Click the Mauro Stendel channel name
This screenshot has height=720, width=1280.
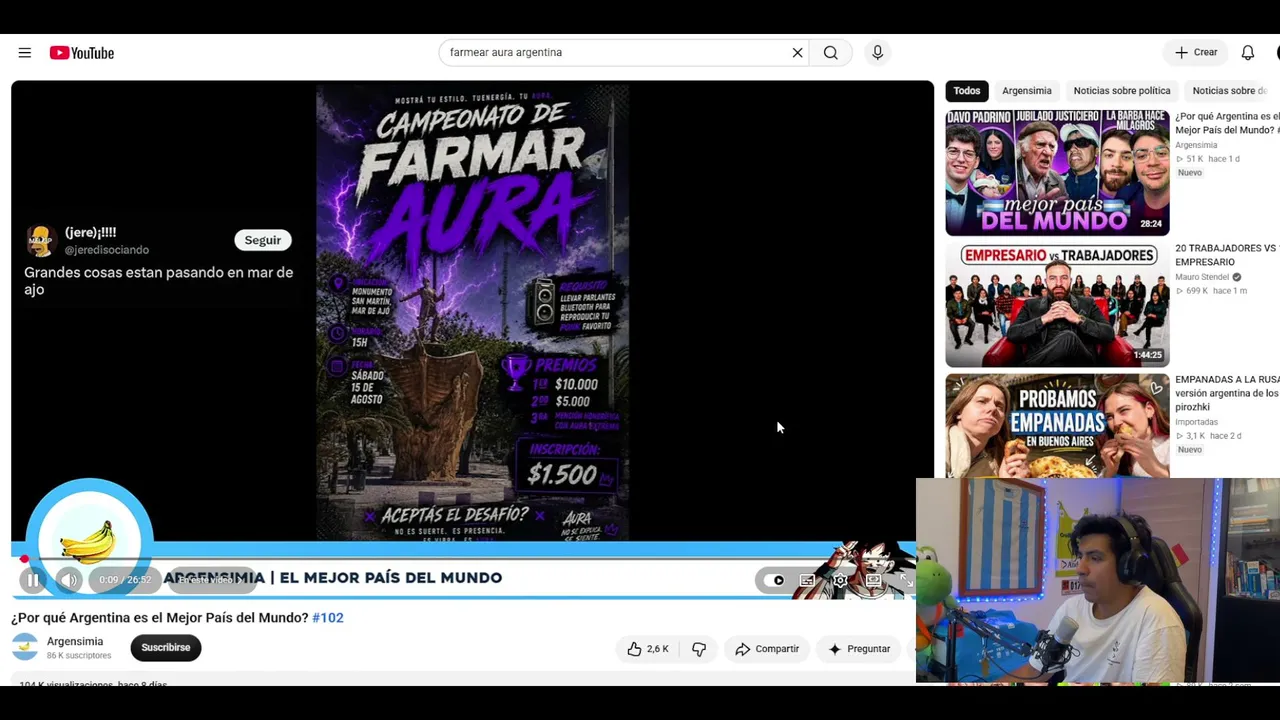(x=1202, y=277)
